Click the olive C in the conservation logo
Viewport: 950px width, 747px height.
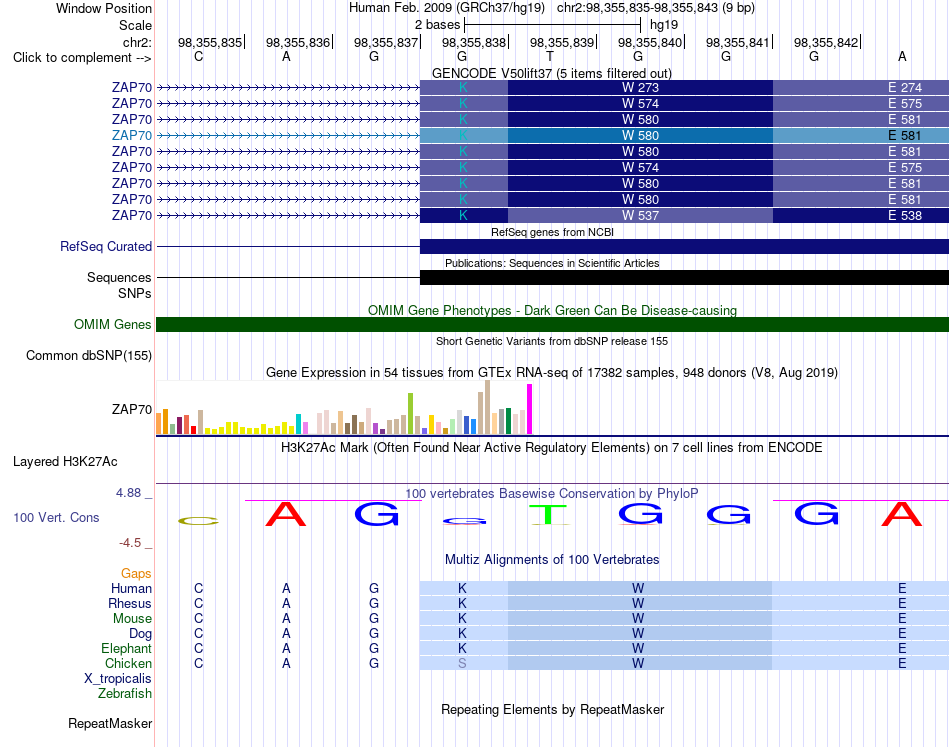coord(198,520)
